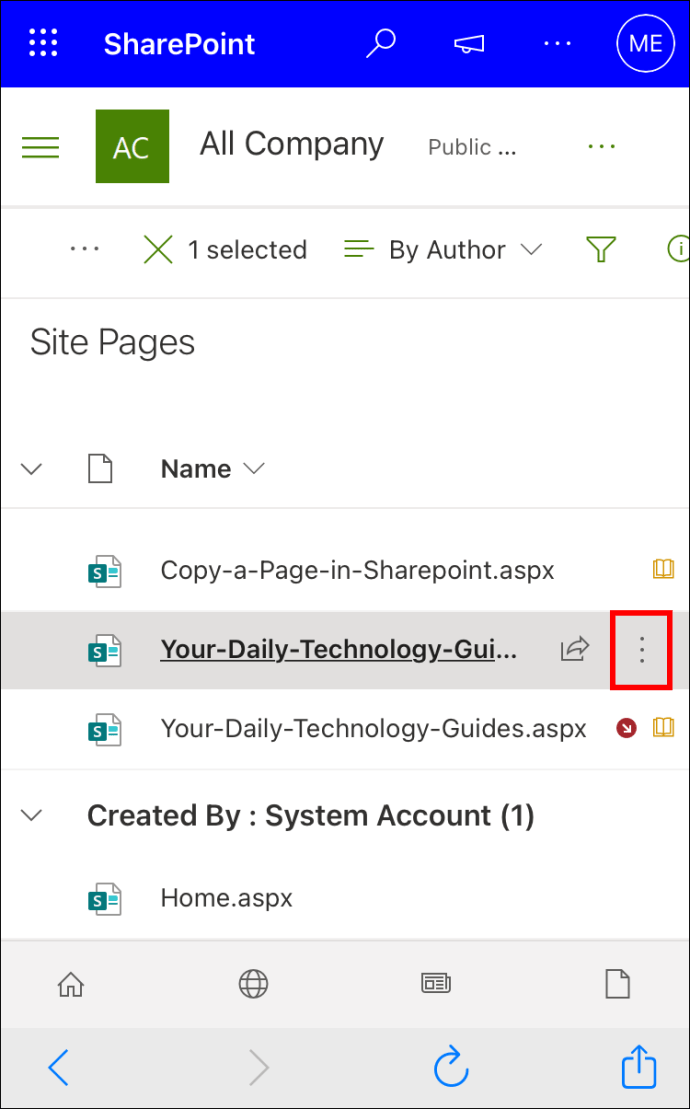The height and width of the screenshot is (1109, 690).
Task: Open the command bar overflow ellipsis
Action: click(85, 250)
